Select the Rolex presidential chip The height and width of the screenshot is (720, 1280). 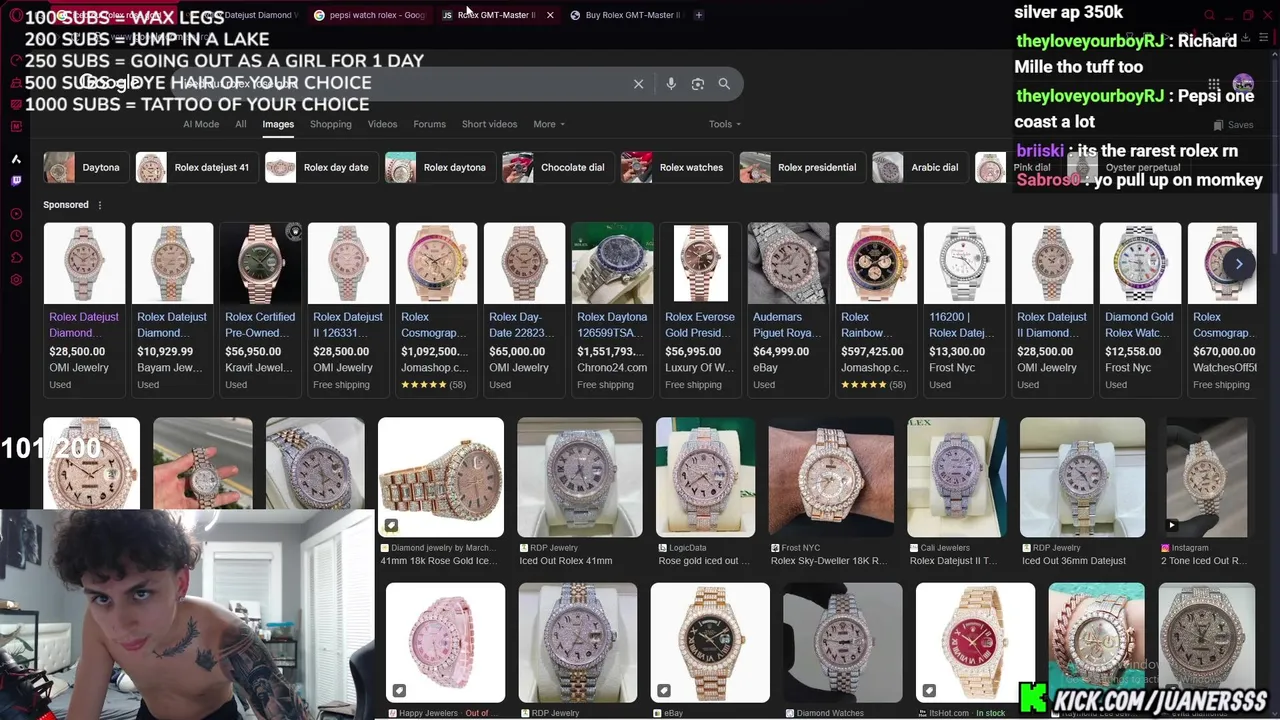click(x=801, y=168)
